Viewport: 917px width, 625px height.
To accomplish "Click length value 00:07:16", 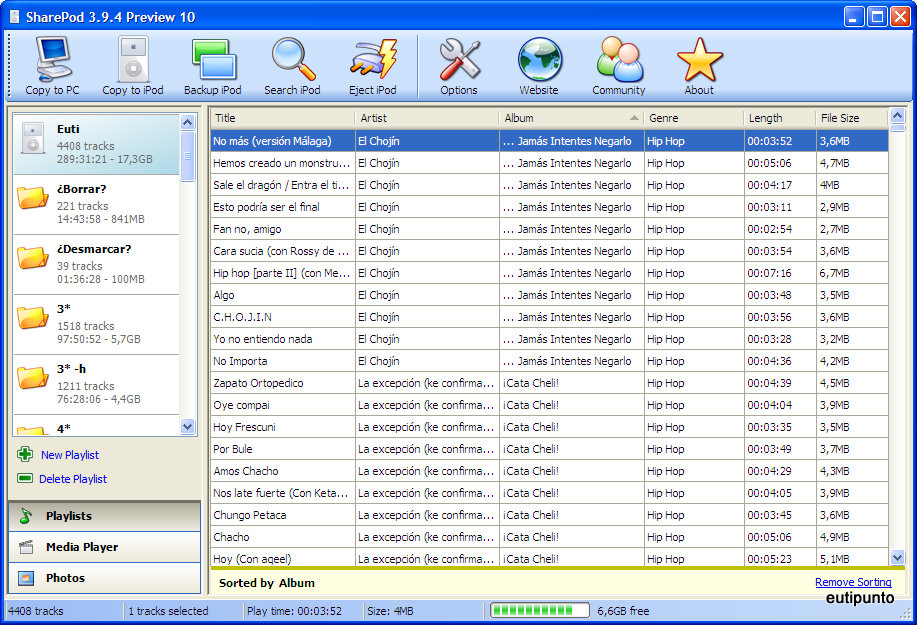I will 770,273.
